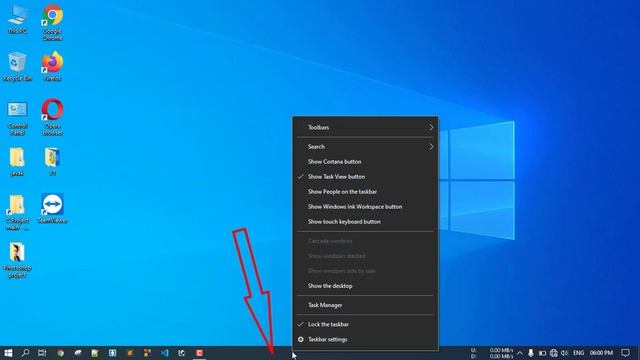Select the Recycle Bin icon
The height and width of the screenshot is (360, 640).
point(17,67)
